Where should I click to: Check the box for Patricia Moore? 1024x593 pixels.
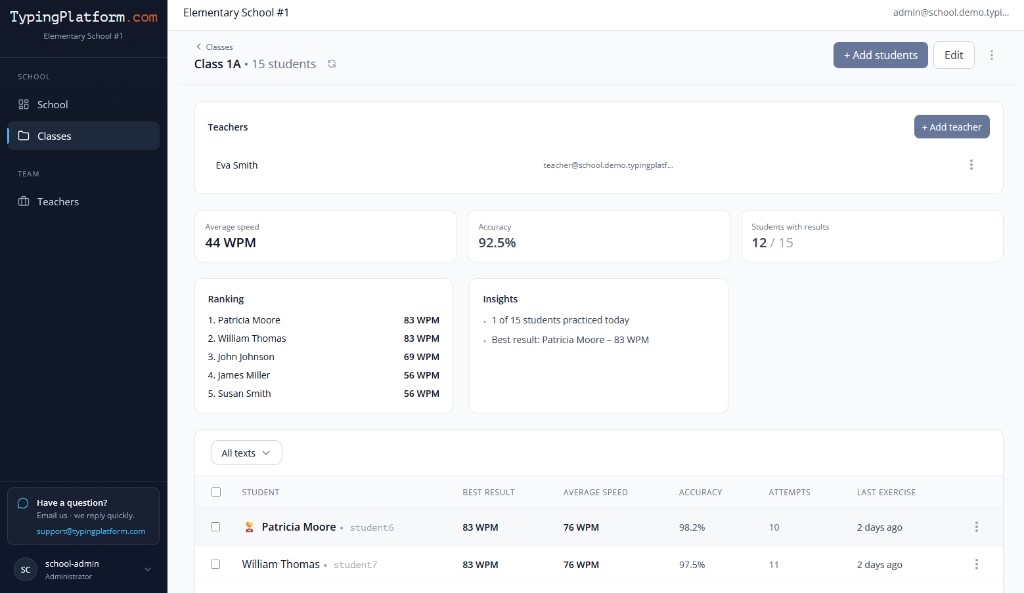(216, 527)
